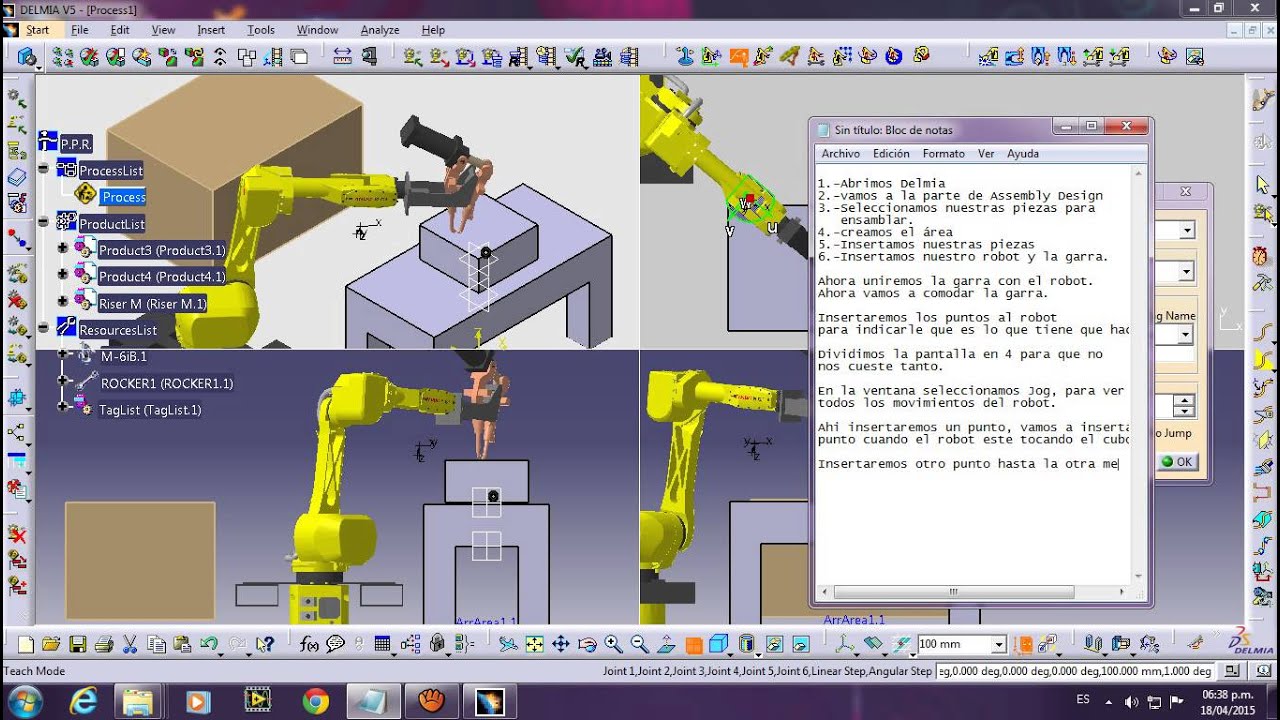The width and height of the screenshot is (1280, 720).
Task: Click the Zoom In magnifier
Action: pos(613,644)
